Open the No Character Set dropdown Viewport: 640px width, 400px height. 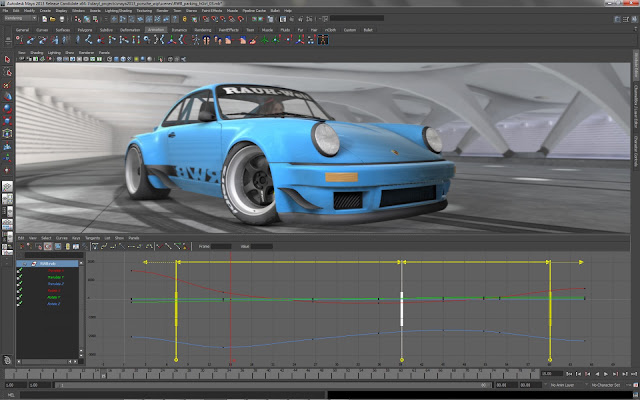[608, 385]
